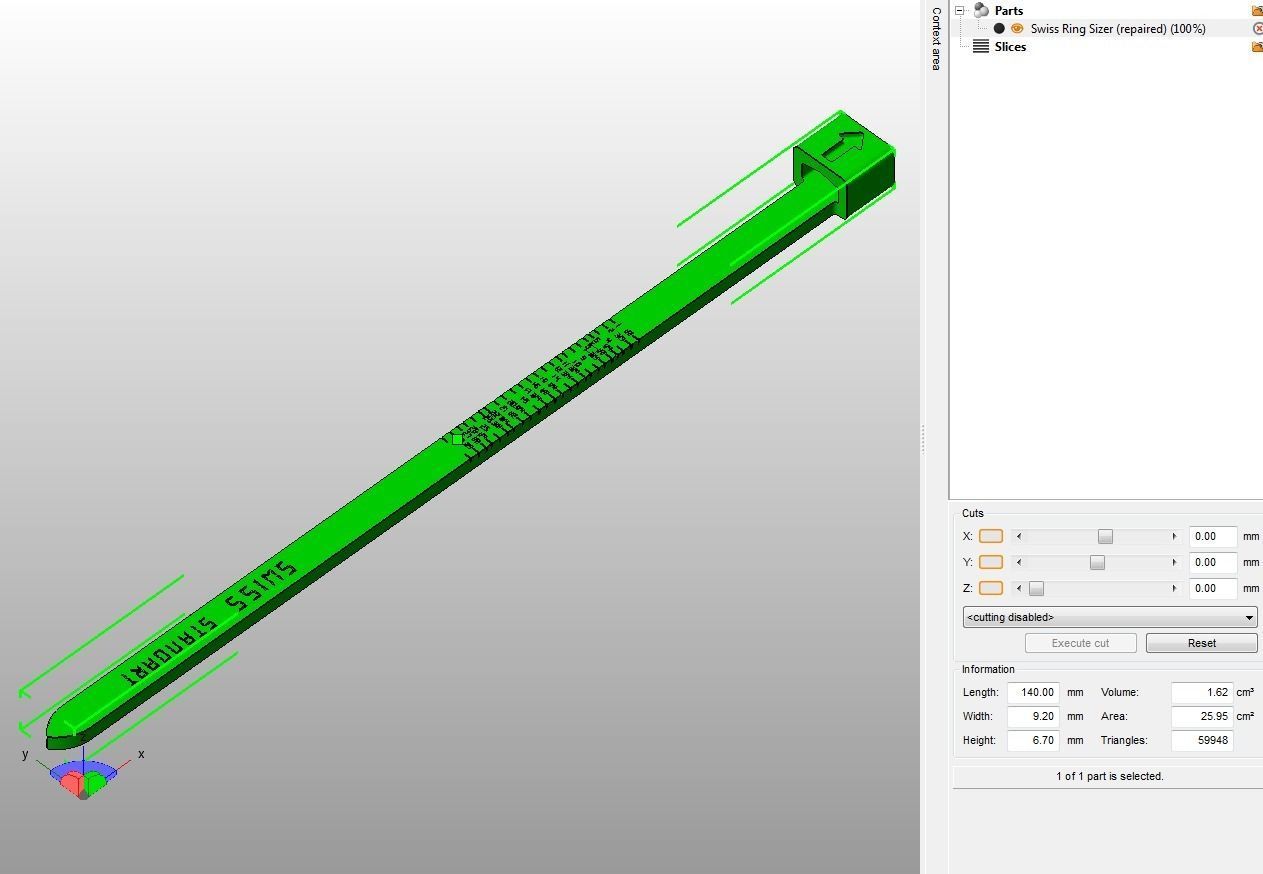Click the Width value 9.20
Viewport: 1263px width, 874px height.
click(1033, 716)
